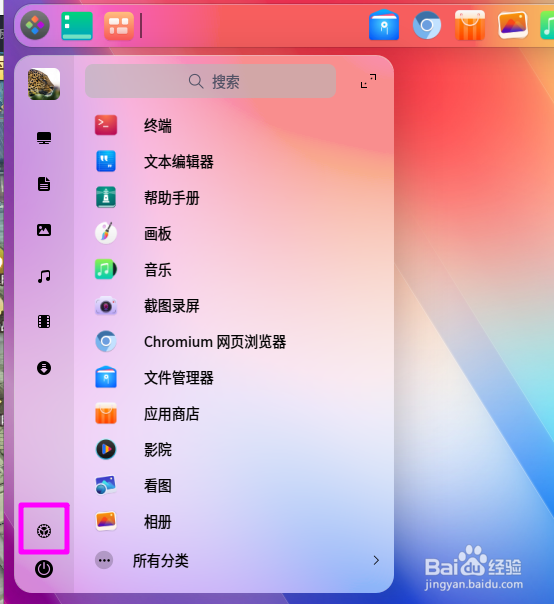The width and height of the screenshot is (554, 604).
Task: Select the 终端 label
Action: click(x=158, y=126)
